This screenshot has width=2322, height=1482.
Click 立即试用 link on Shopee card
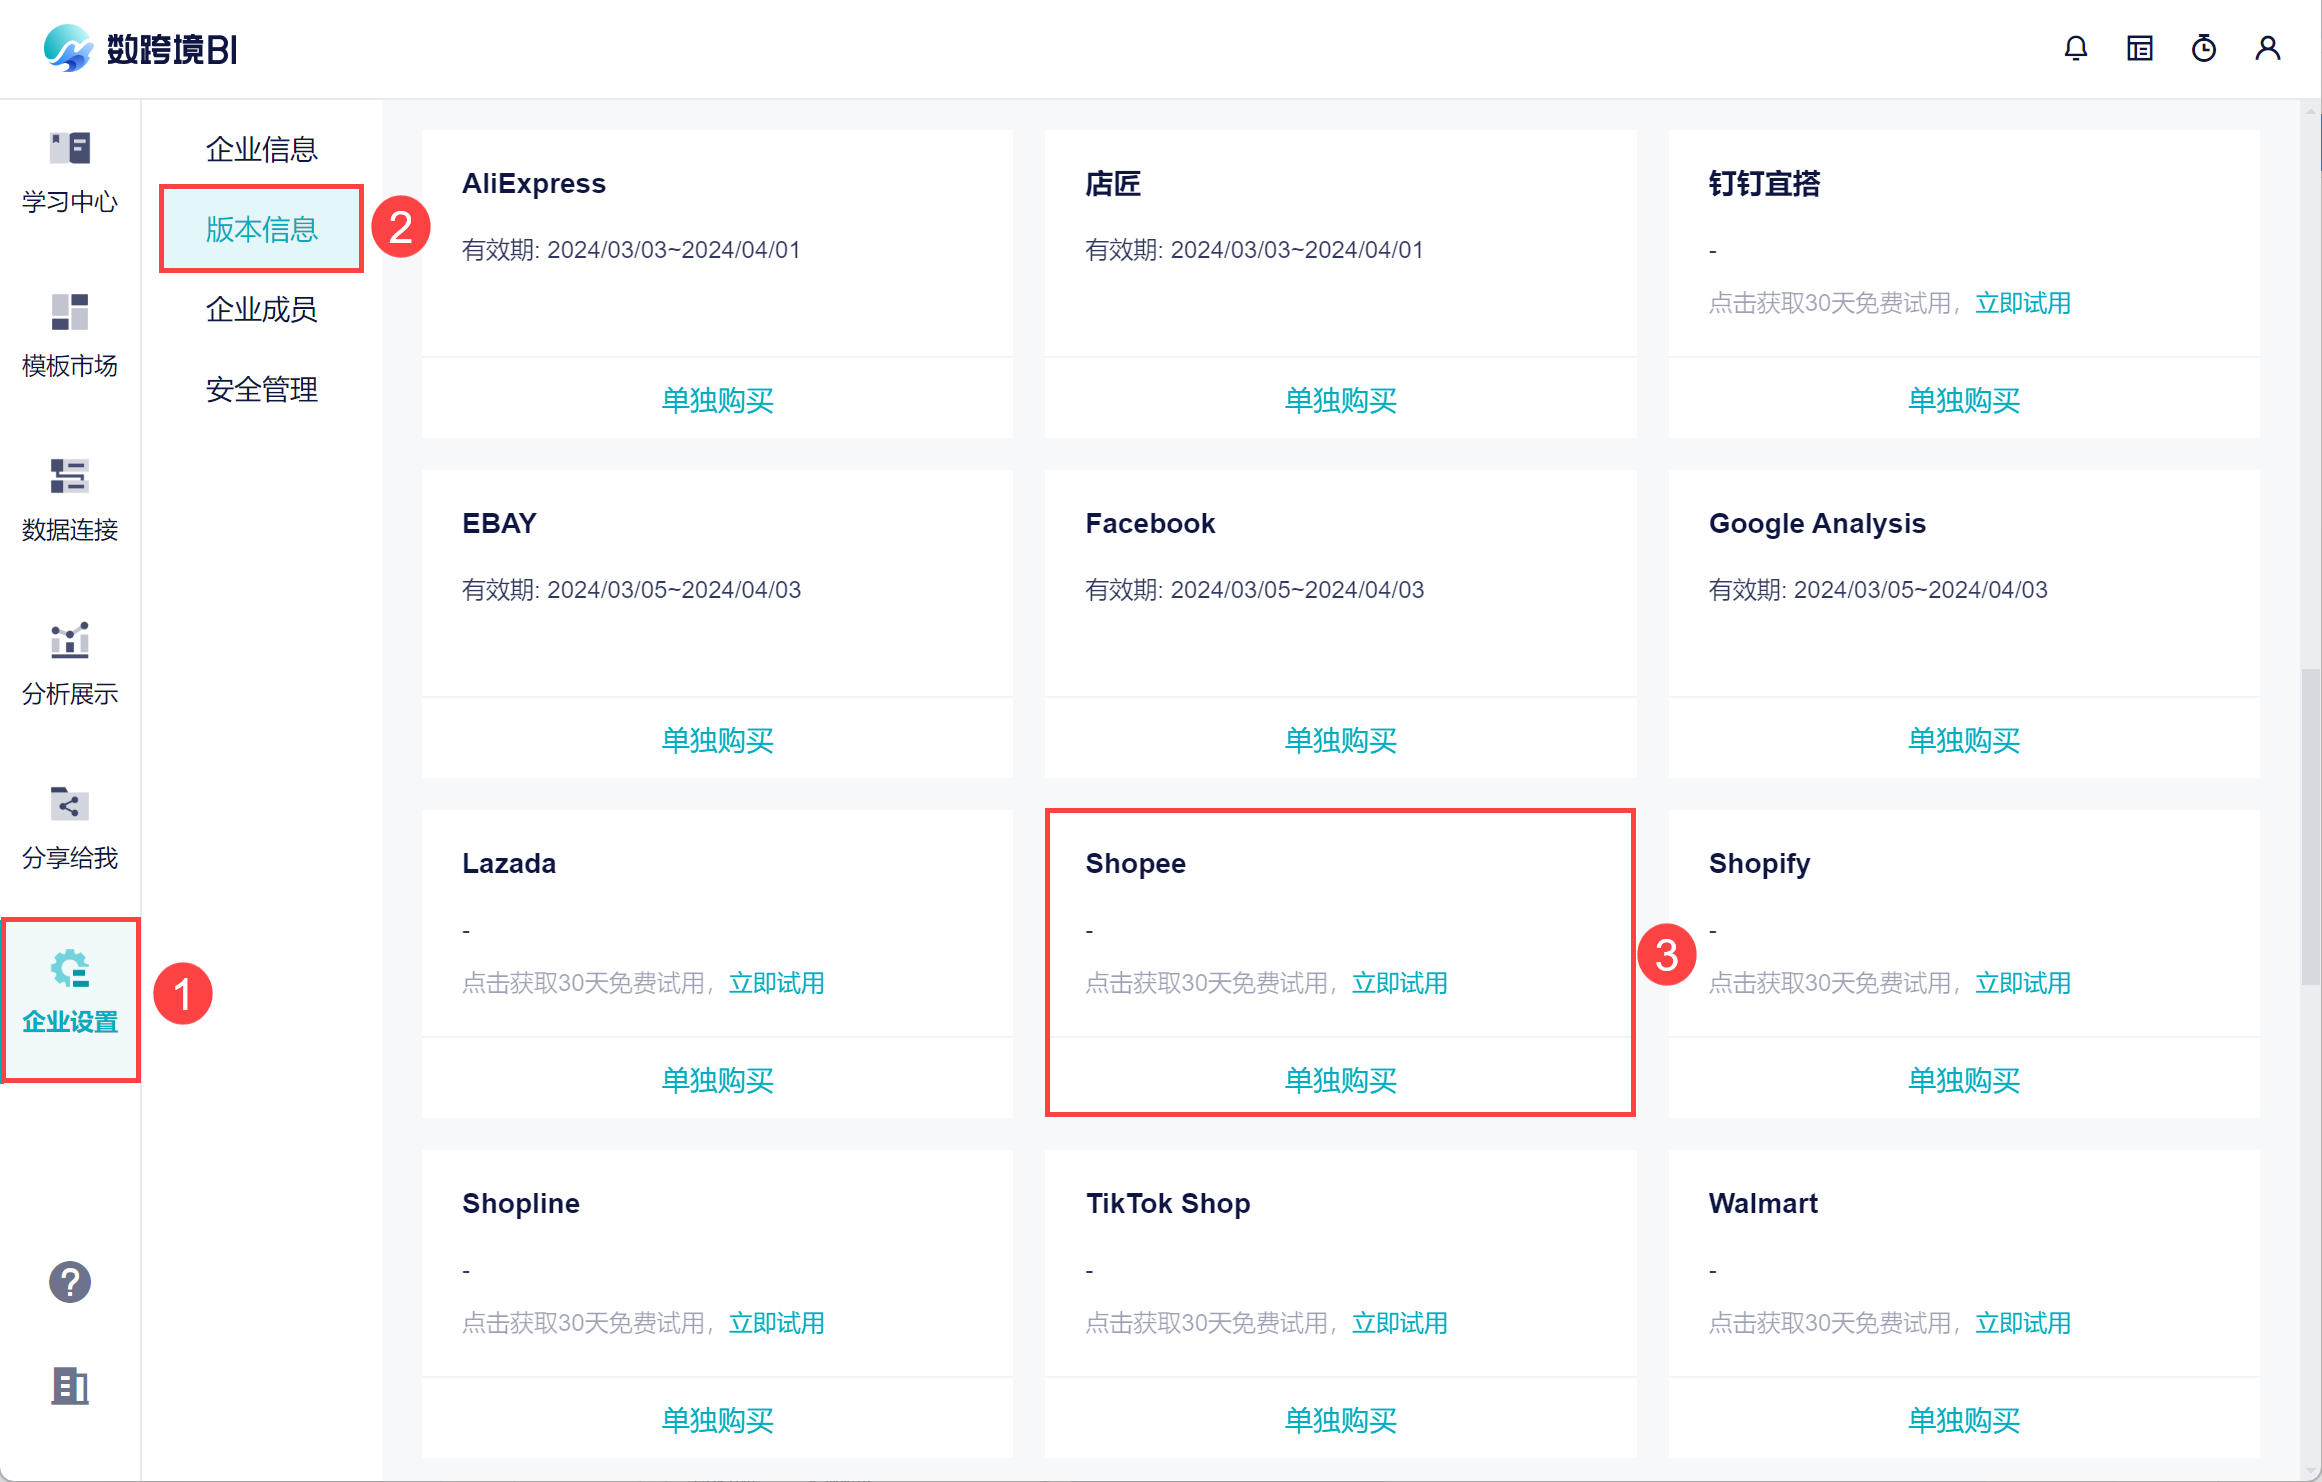click(1399, 983)
